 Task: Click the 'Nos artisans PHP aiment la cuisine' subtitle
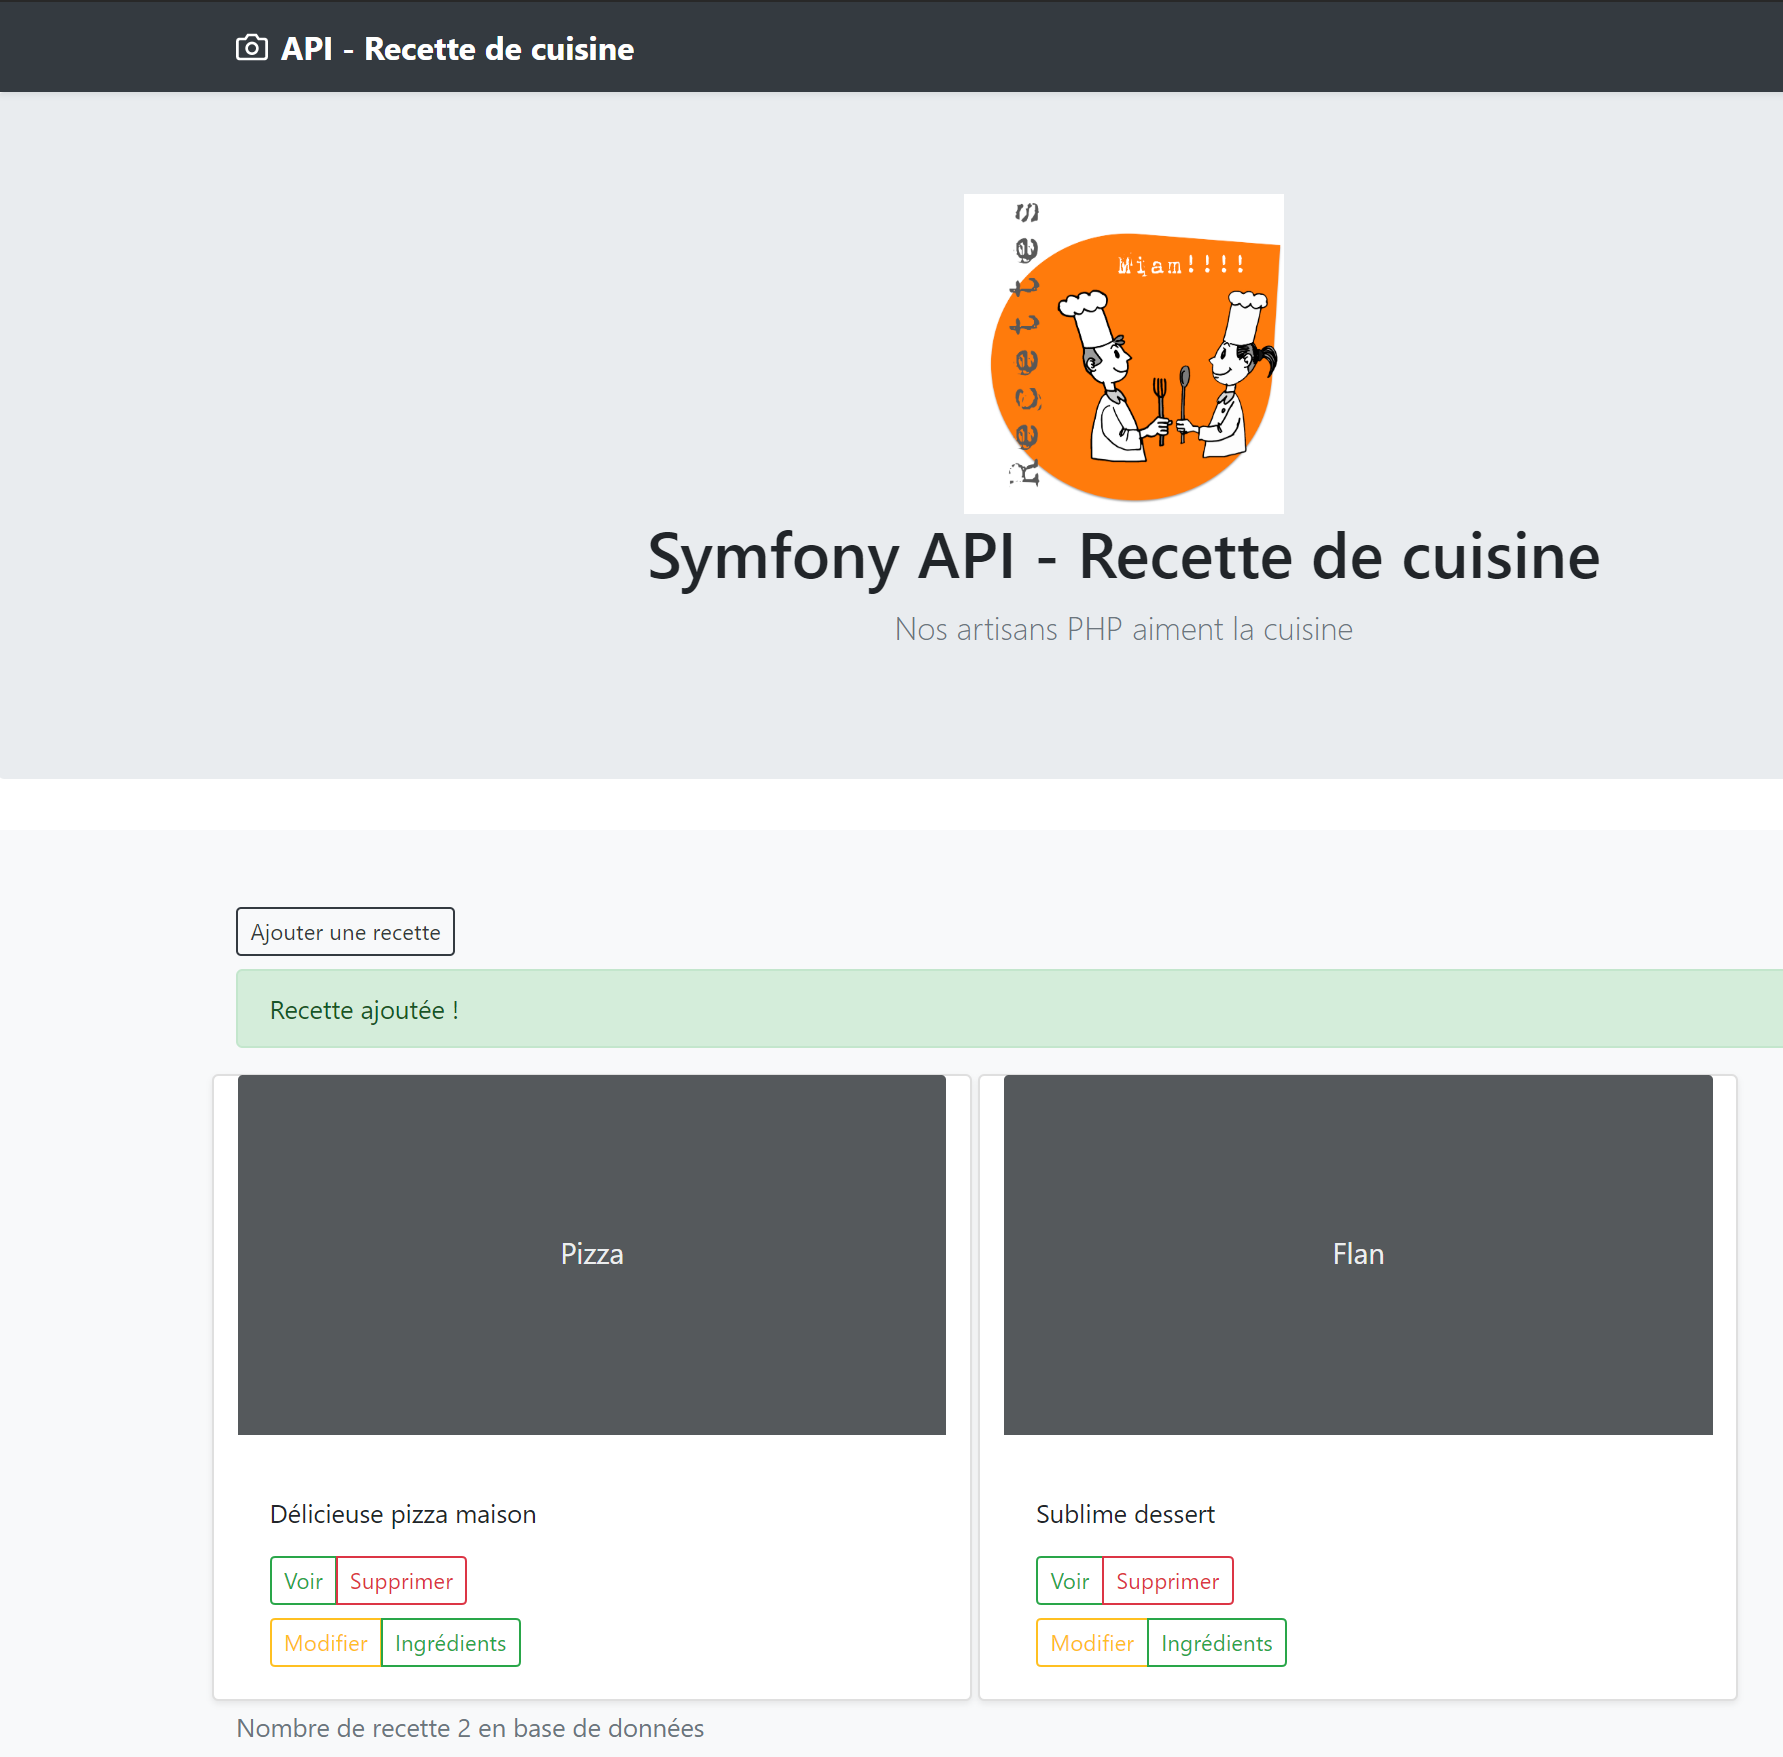(1123, 629)
